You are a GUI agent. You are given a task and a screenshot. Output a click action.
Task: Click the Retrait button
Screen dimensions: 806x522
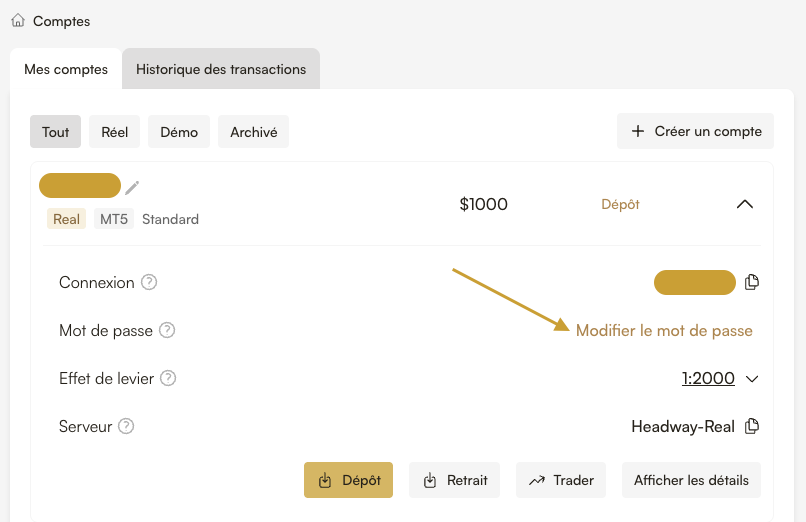(x=456, y=480)
